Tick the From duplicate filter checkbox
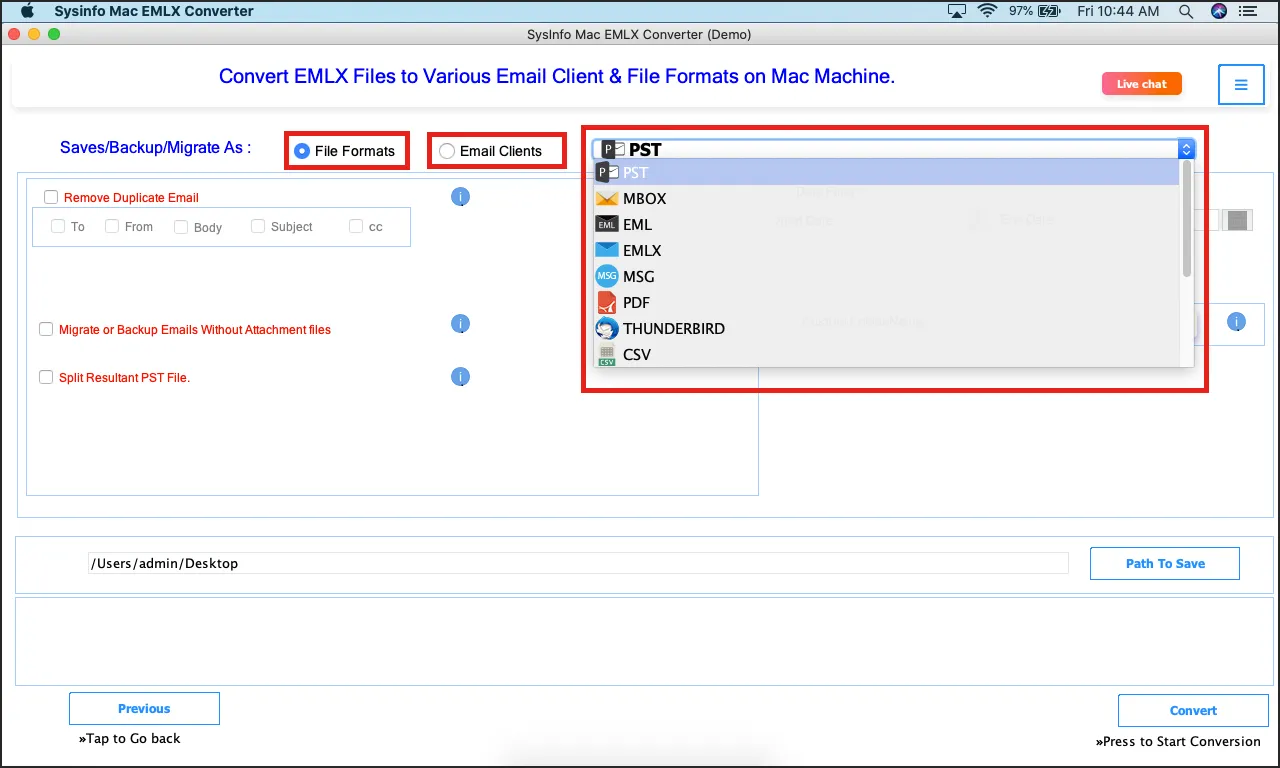This screenshot has width=1280, height=768. [x=112, y=227]
